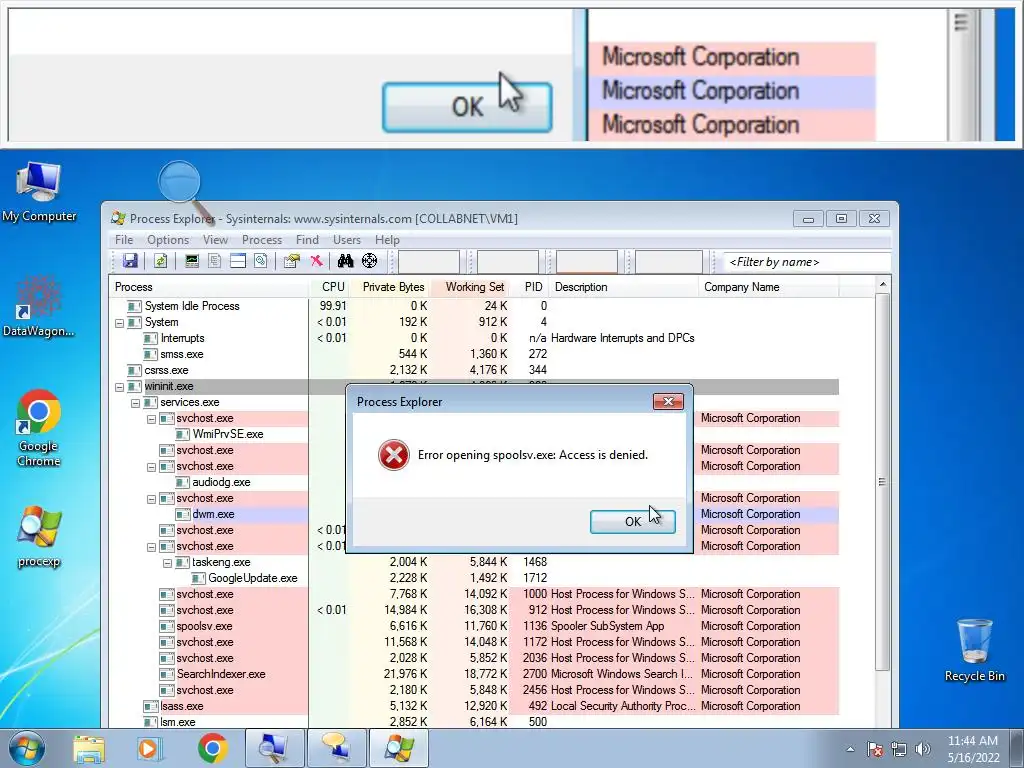Click the CPU usage mini graph
Image resolution: width=1024 pixels, height=768 pixels.
pos(429,262)
